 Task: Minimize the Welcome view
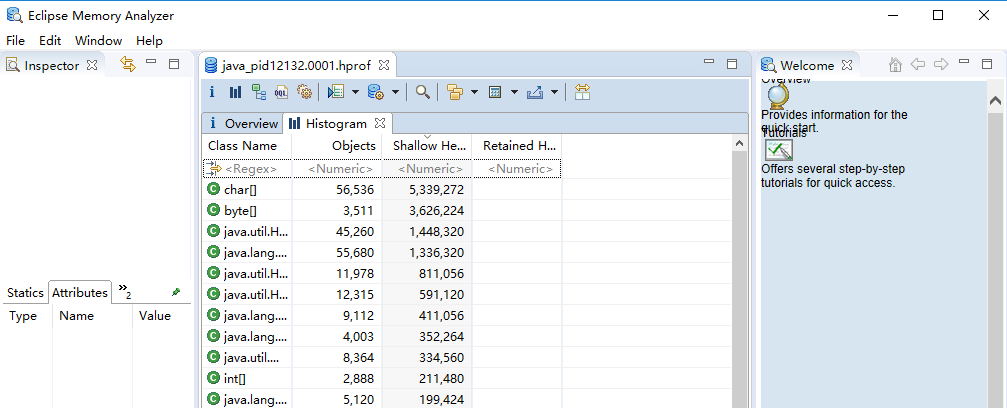[964, 62]
